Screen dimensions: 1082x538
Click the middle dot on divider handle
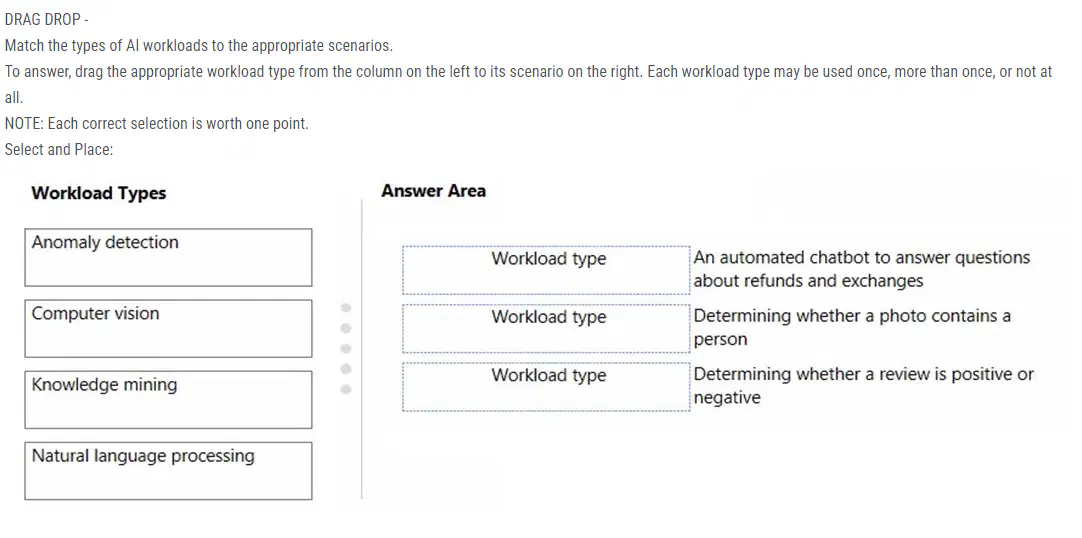(346, 348)
